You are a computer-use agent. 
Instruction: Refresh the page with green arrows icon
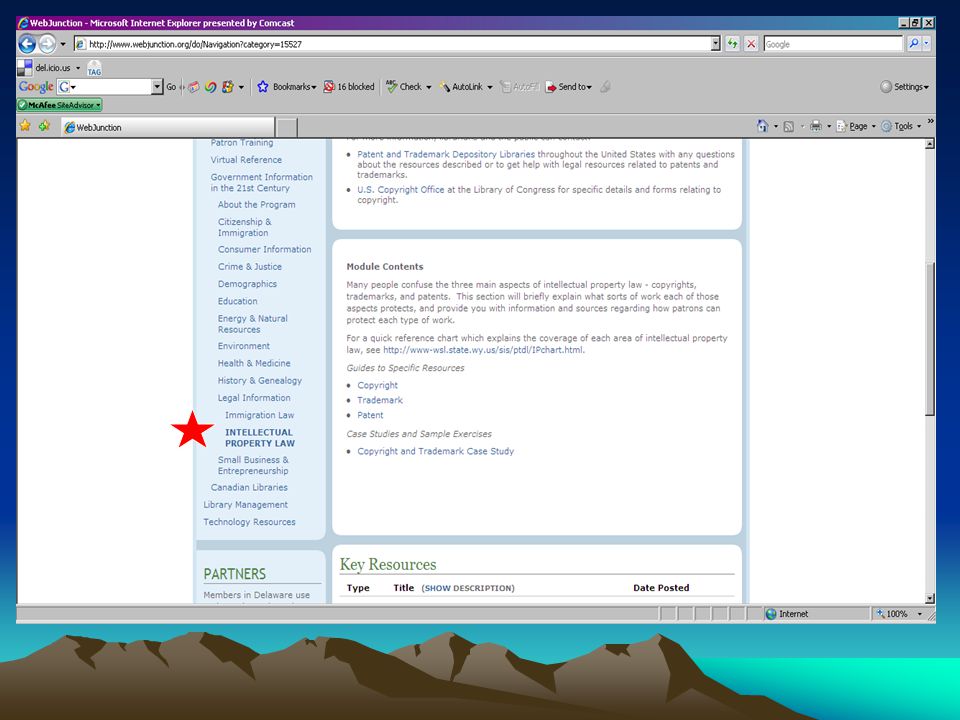pyautogui.click(x=732, y=44)
